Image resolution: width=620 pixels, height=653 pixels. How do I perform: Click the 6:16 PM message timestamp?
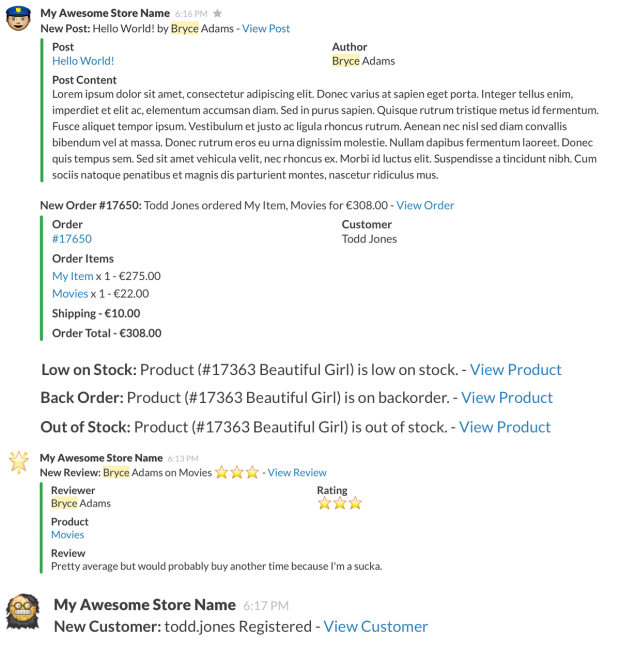tap(191, 15)
